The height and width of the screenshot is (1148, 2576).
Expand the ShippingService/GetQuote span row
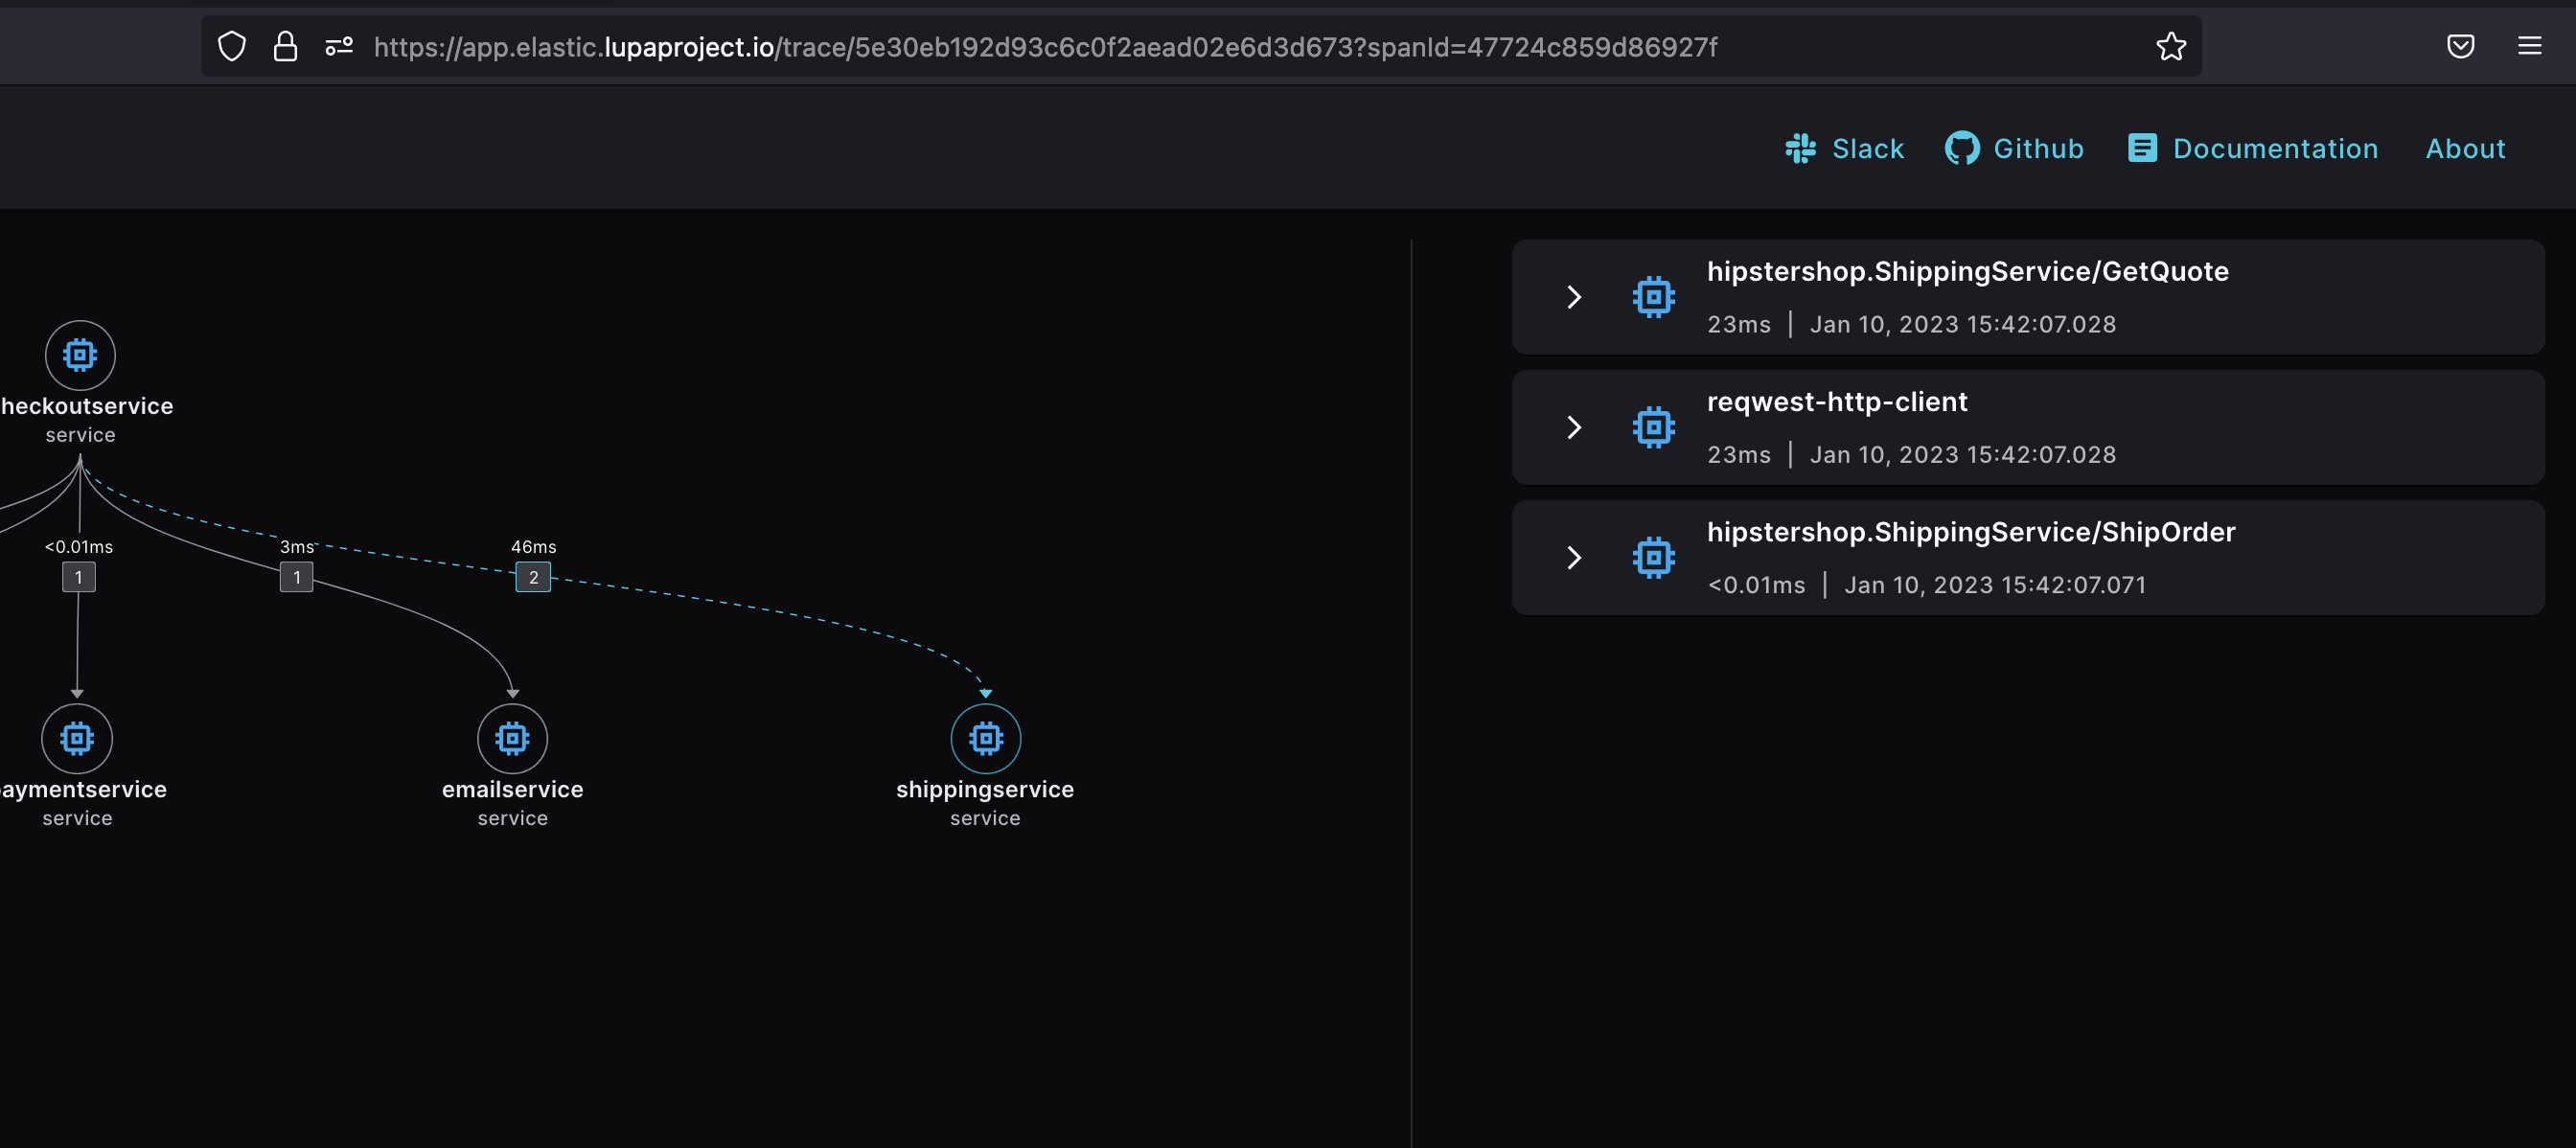click(1573, 297)
